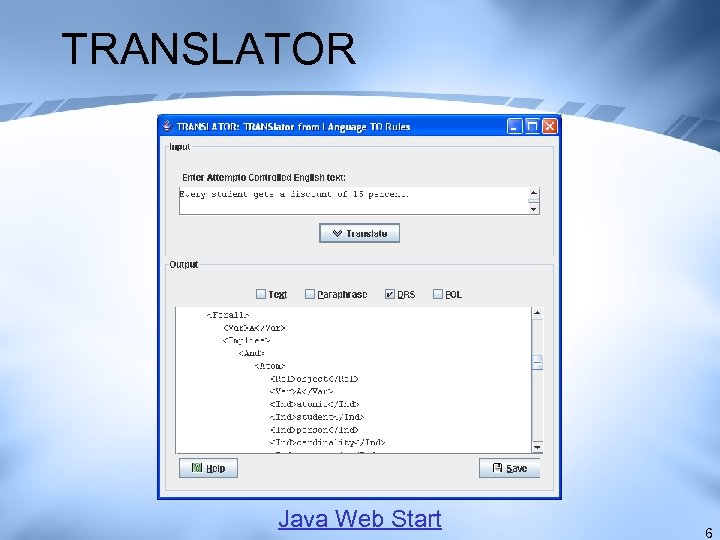
Task: Click the "<Ind>cardinality</Ind>" output line
Action: [327, 443]
